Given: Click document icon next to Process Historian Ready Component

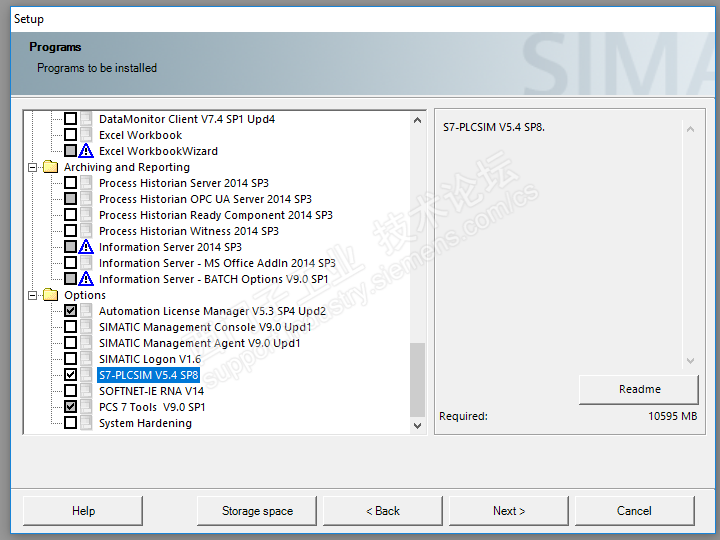Looking at the screenshot, I should point(86,214).
